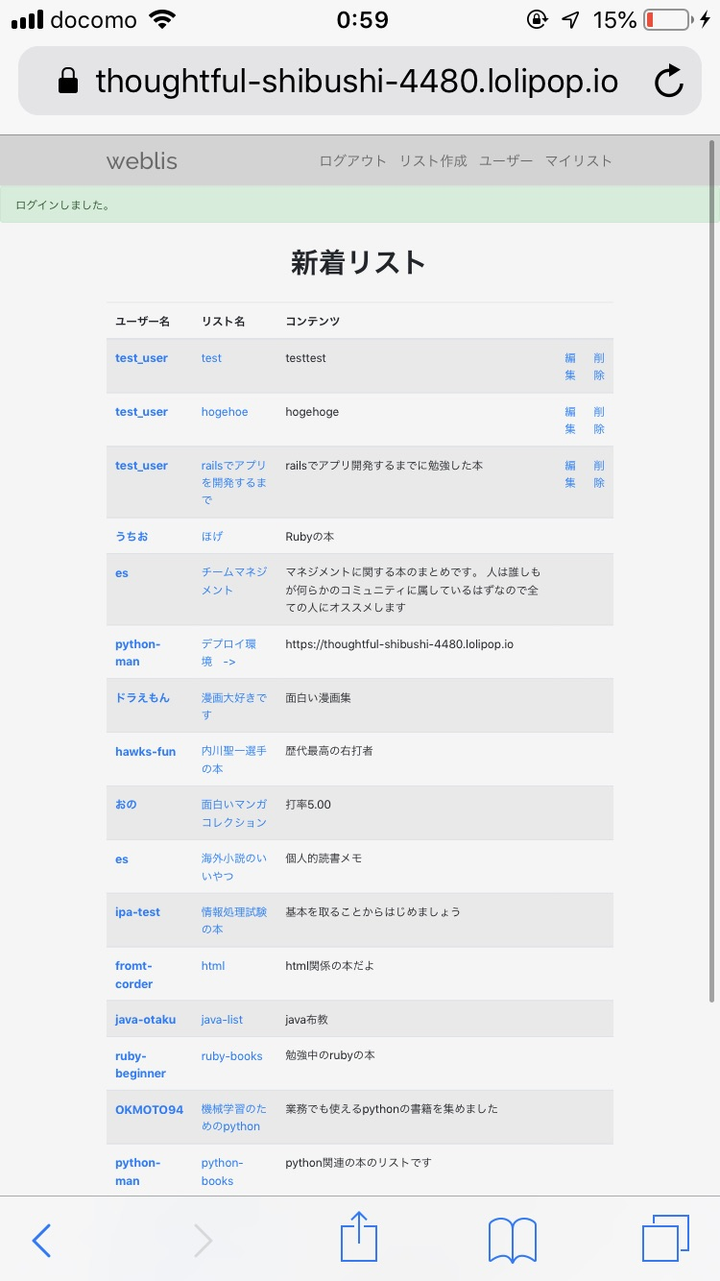Open the test list link
Image resolution: width=720 pixels, height=1281 pixels.
211,358
